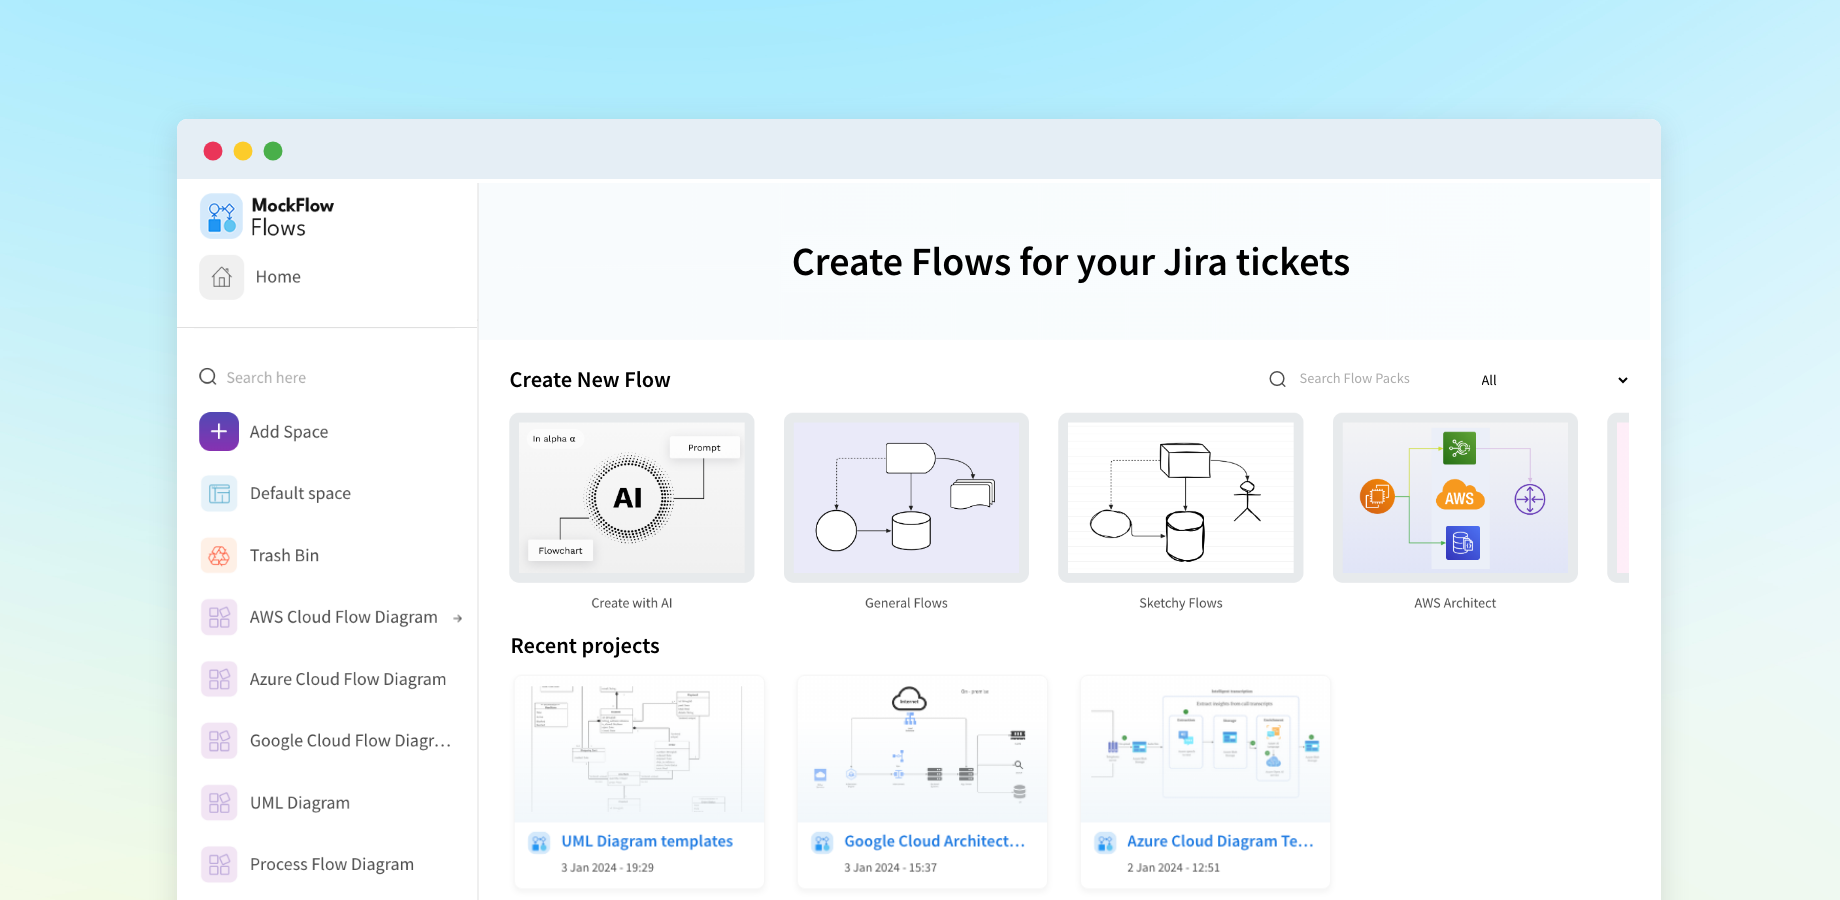Image resolution: width=1840 pixels, height=900 pixels.
Task: Select AWS Cloud Flow Diagram space
Action: point(344,617)
